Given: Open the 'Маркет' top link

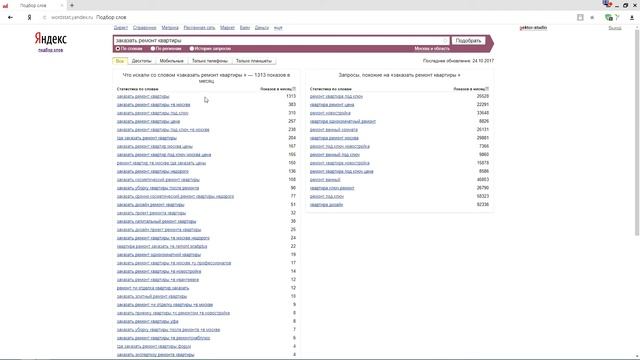Looking at the screenshot, I should [x=227, y=28].
